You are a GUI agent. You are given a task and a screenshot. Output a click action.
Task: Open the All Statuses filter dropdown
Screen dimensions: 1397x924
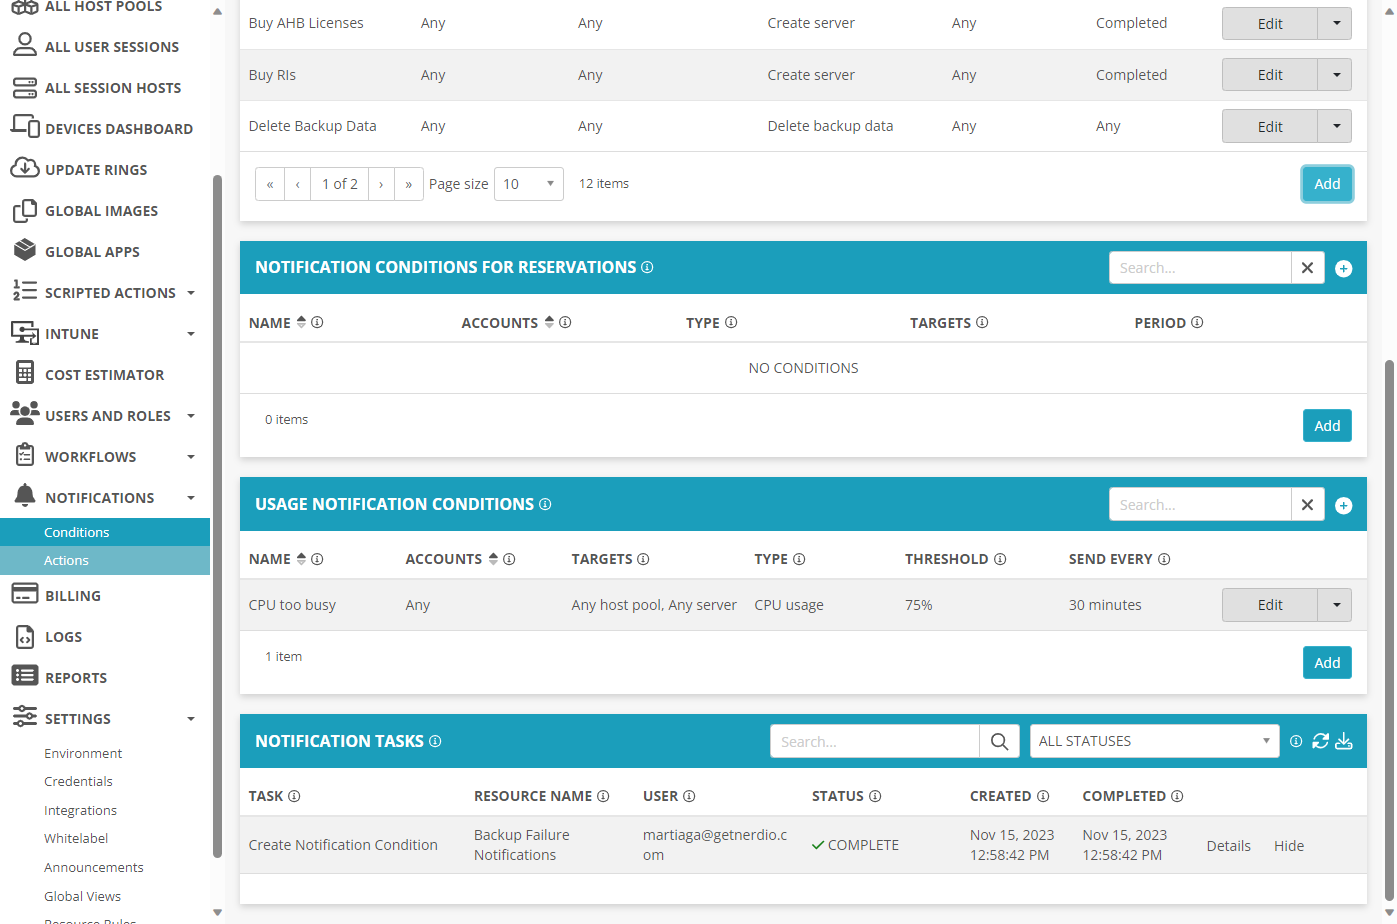(x=1154, y=741)
